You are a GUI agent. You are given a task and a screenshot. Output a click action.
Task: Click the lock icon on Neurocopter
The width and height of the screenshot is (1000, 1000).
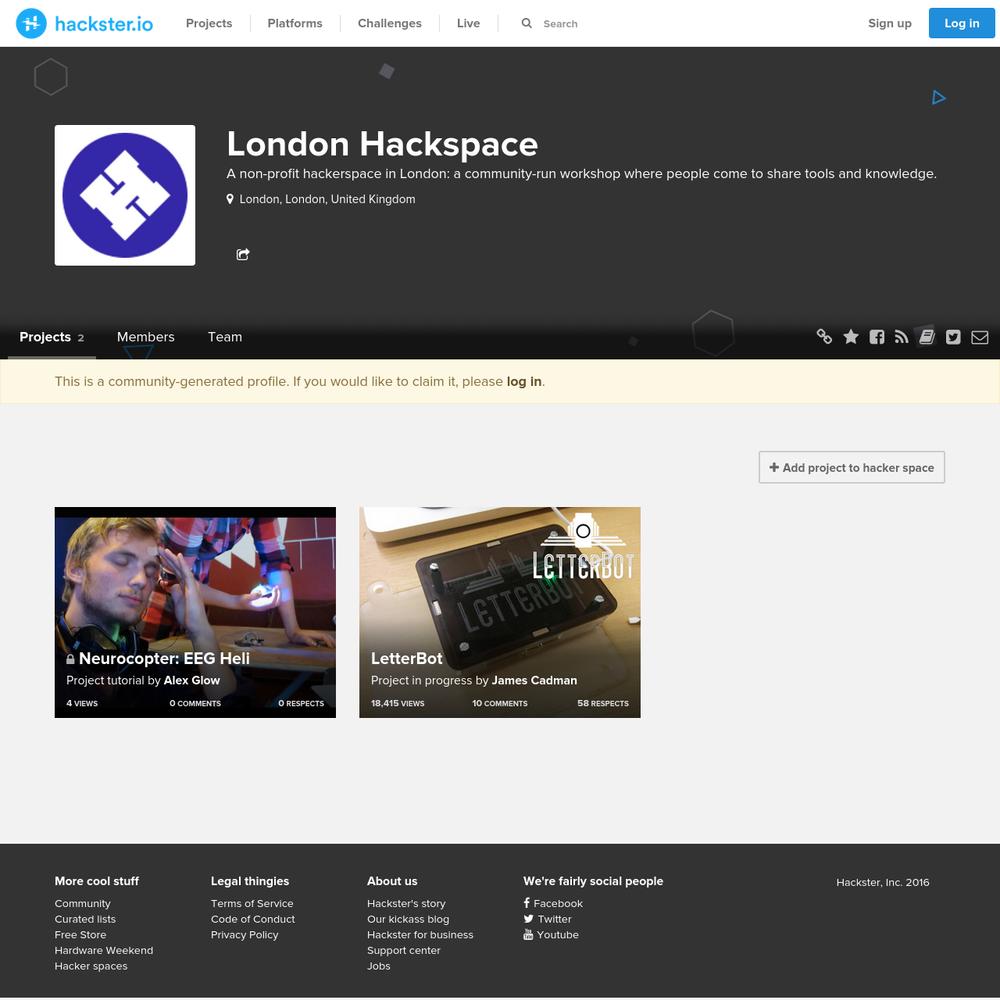click(70, 659)
